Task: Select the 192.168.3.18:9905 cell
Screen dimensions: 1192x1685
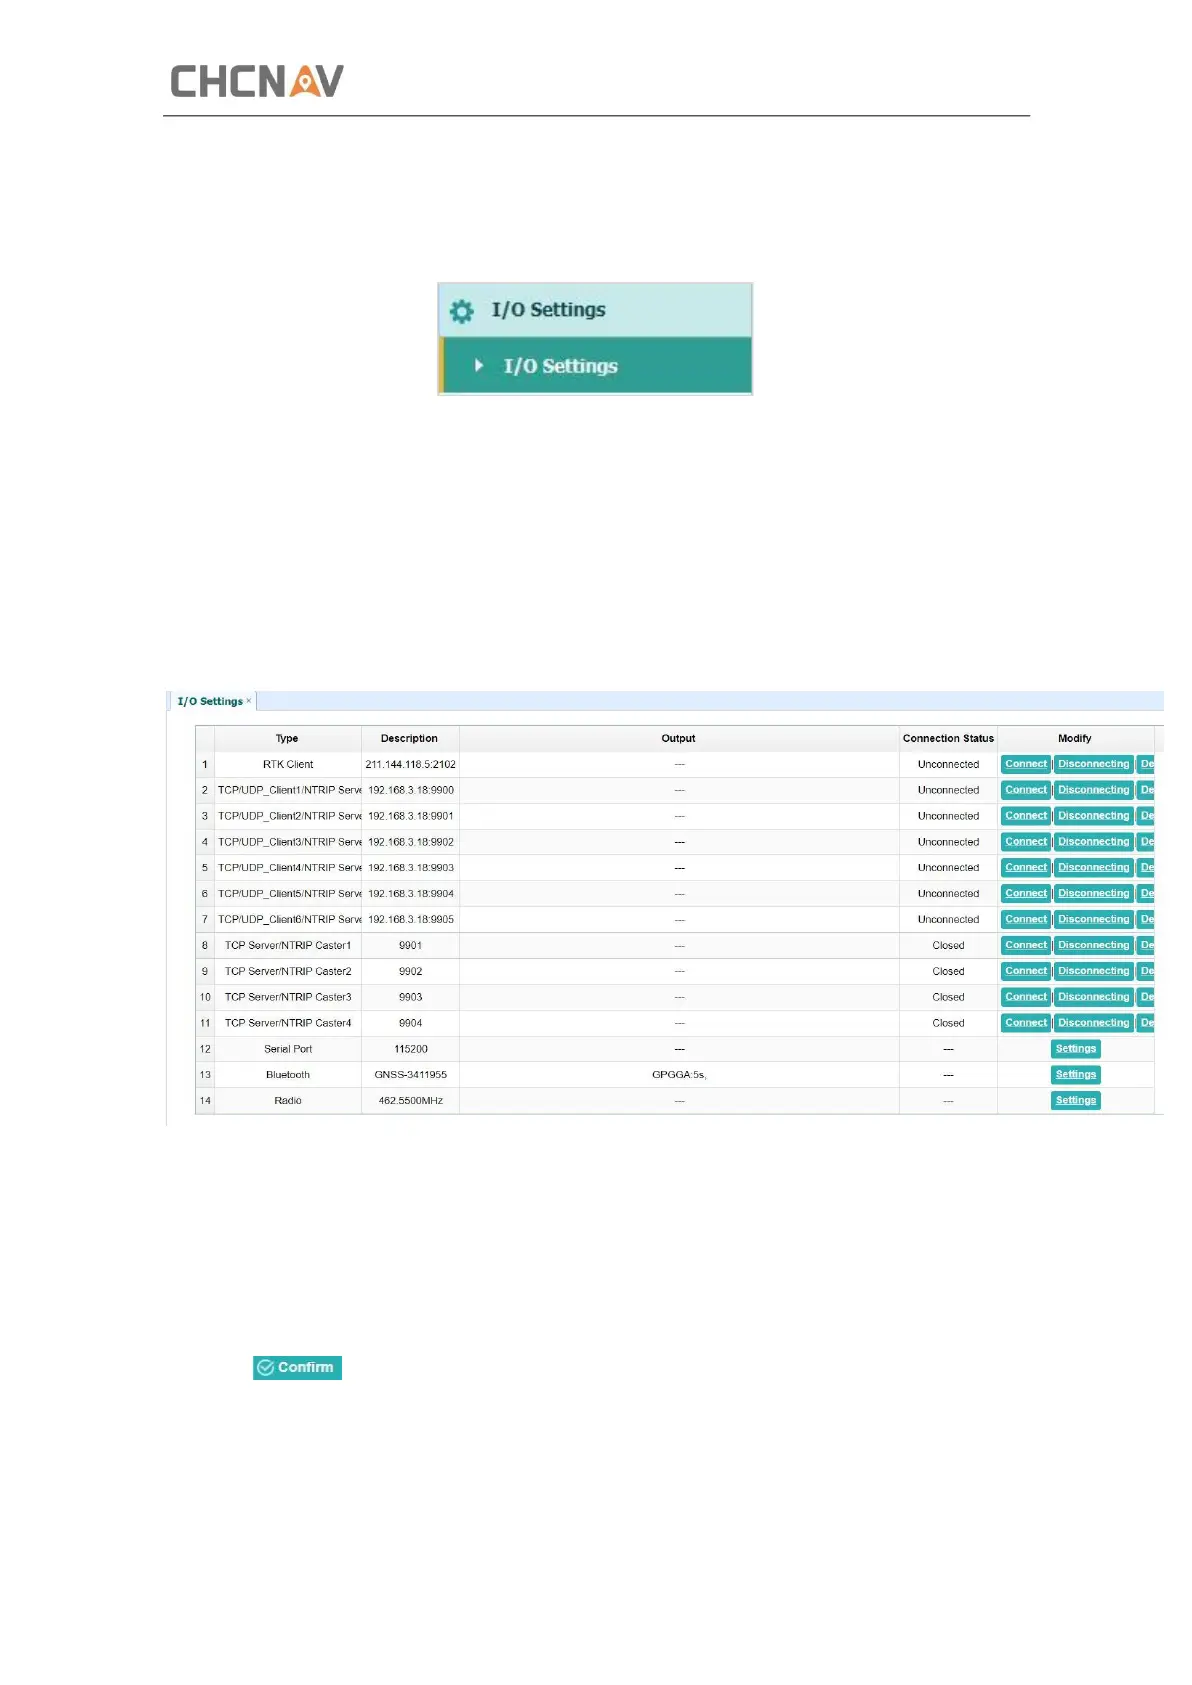Action: [x=410, y=920]
